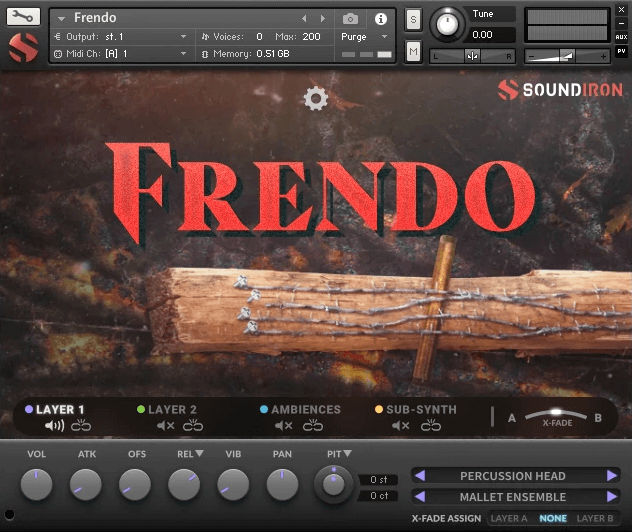Select the Ambiences layer tab
The height and width of the screenshot is (532, 632).
[x=305, y=409]
